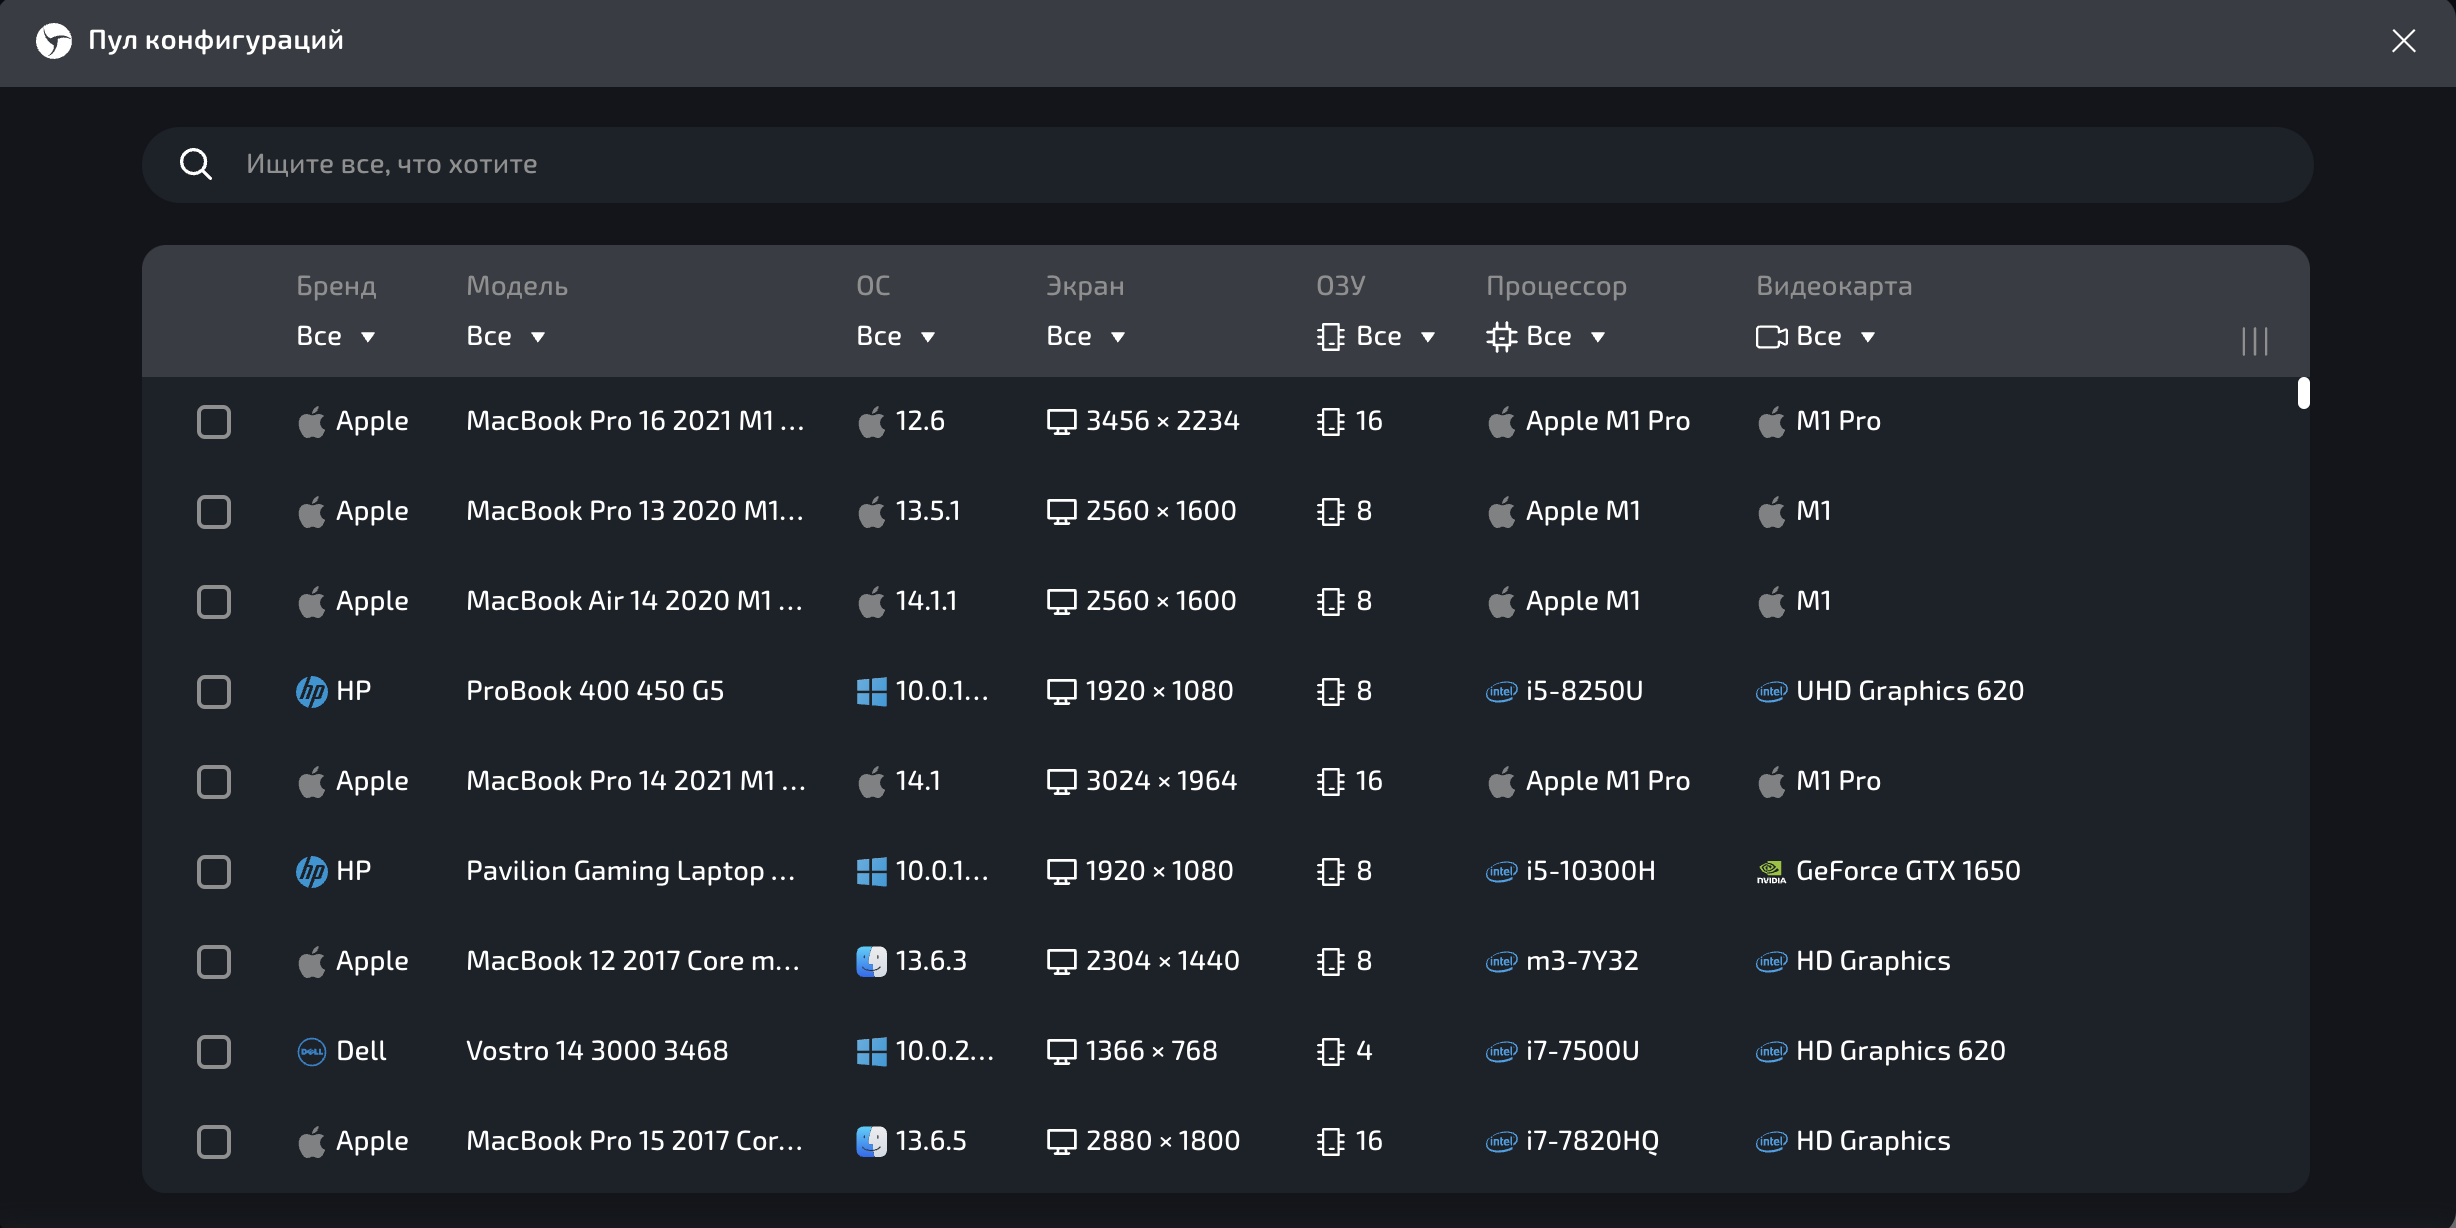This screenshot has width=2456, height=1228.
Task: Click monitor icon beside 1366 × 768
Action: tap(1061, 1052)
